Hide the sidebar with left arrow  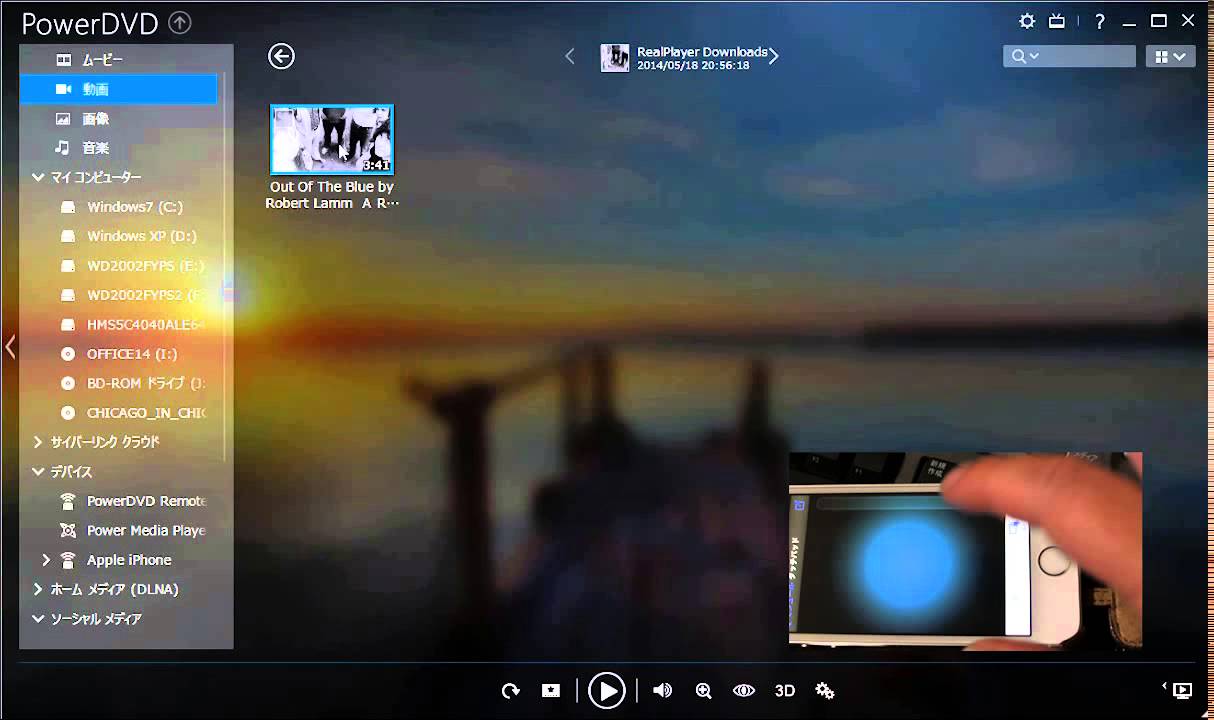(10, 347)
